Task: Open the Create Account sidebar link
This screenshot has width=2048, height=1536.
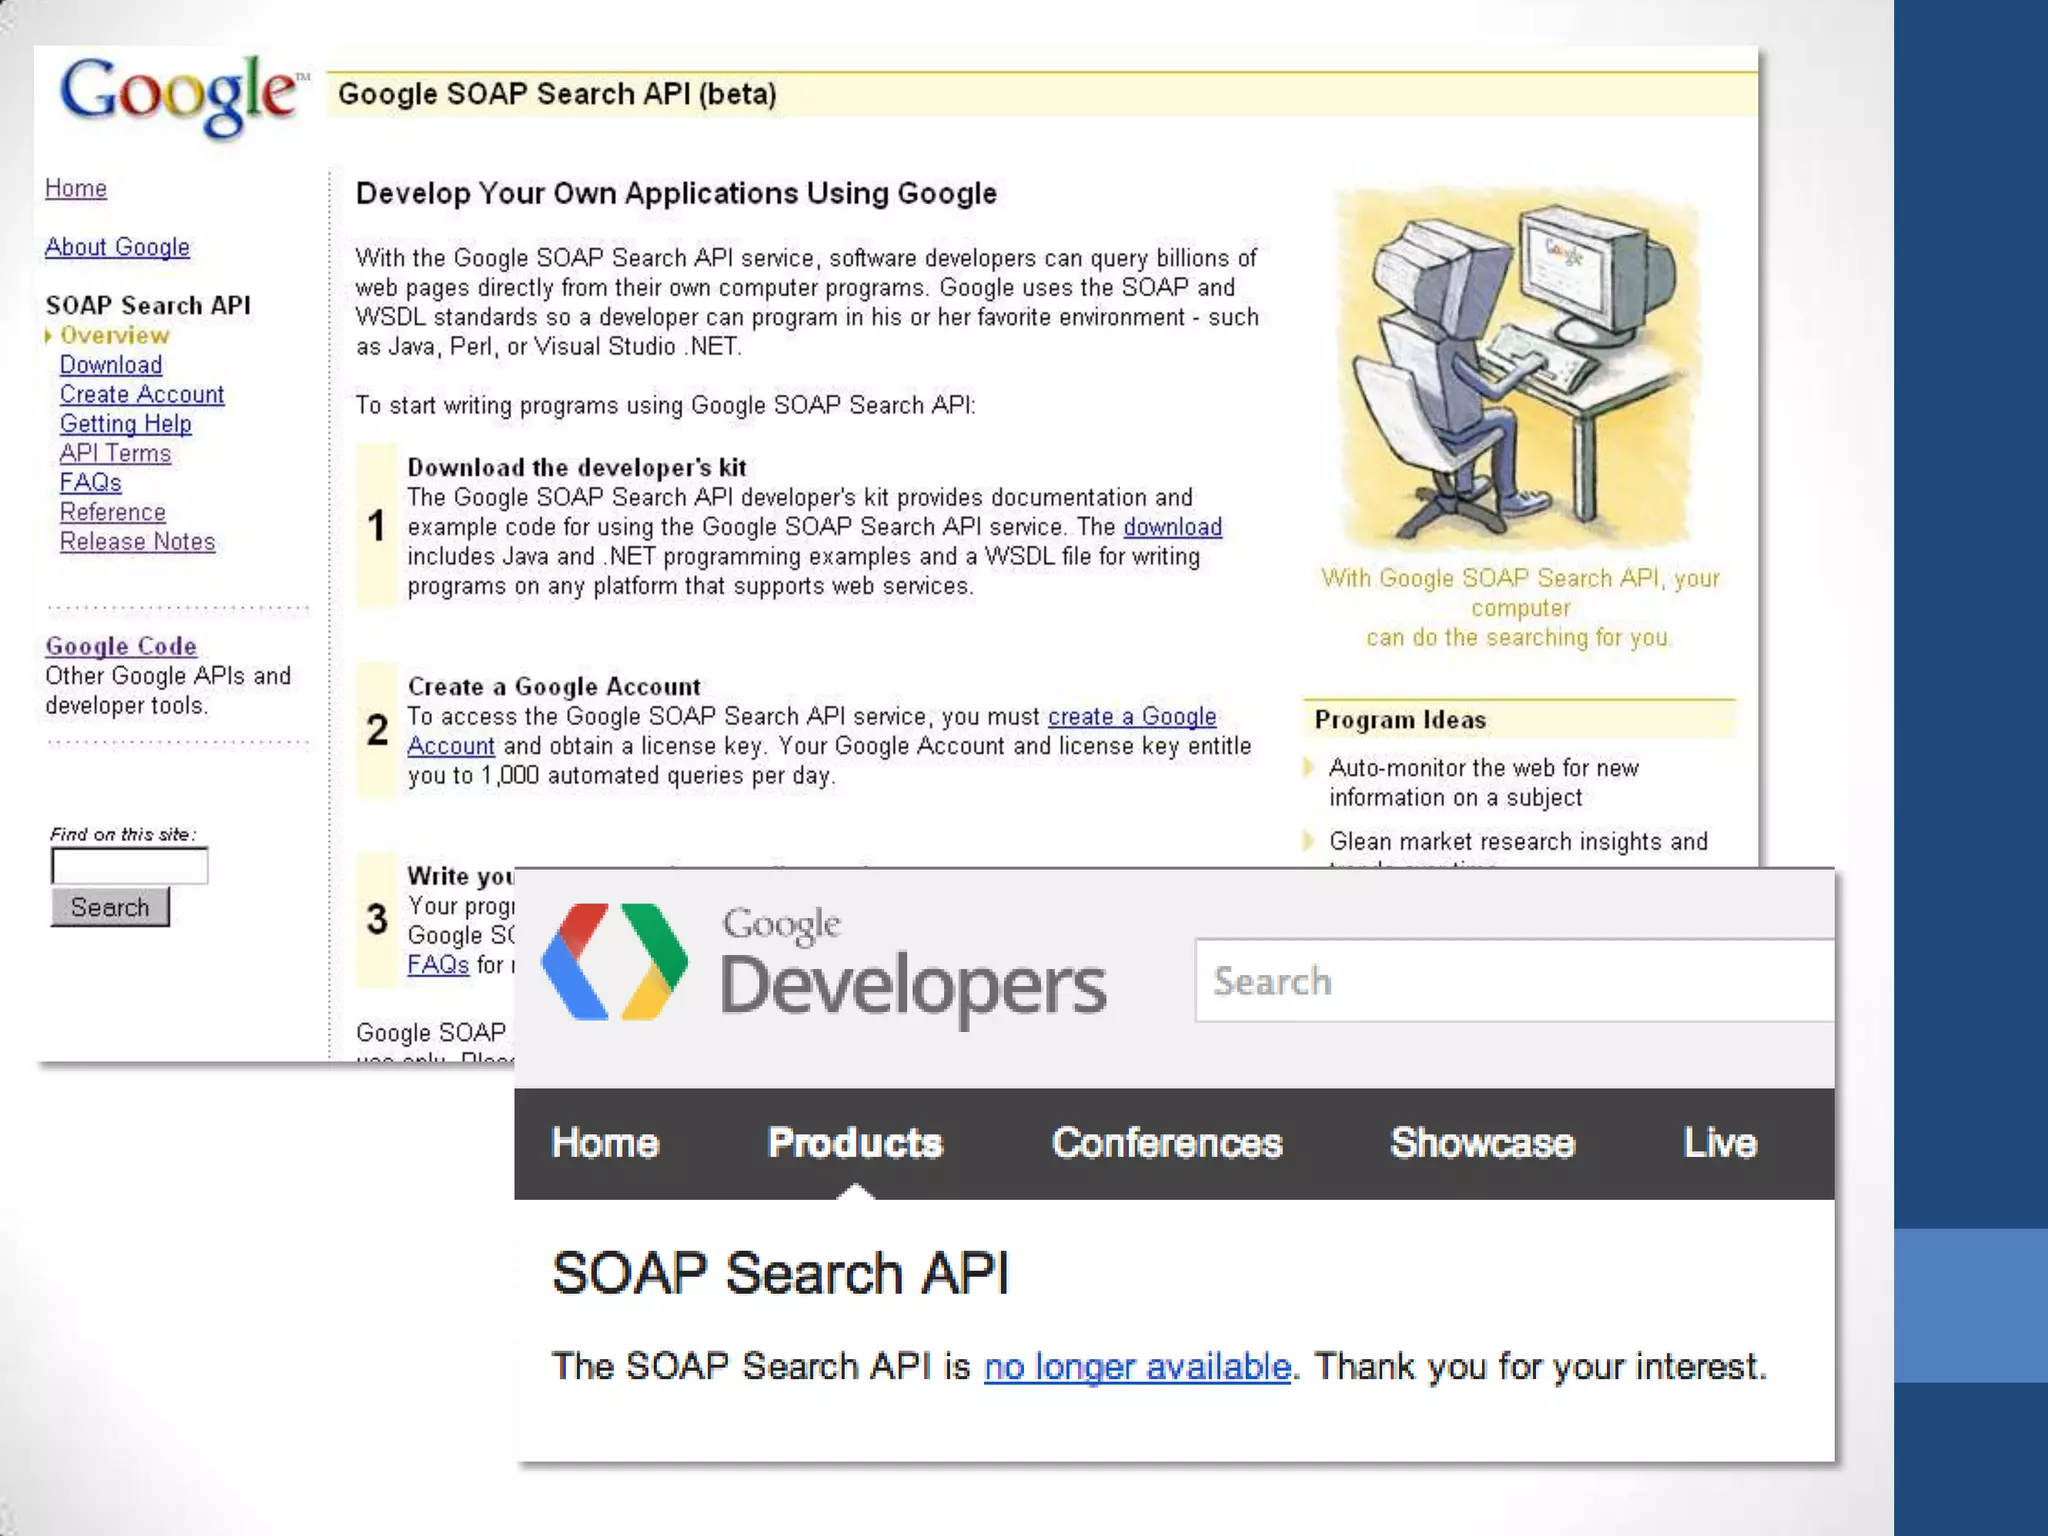Action: click(142, 394)
